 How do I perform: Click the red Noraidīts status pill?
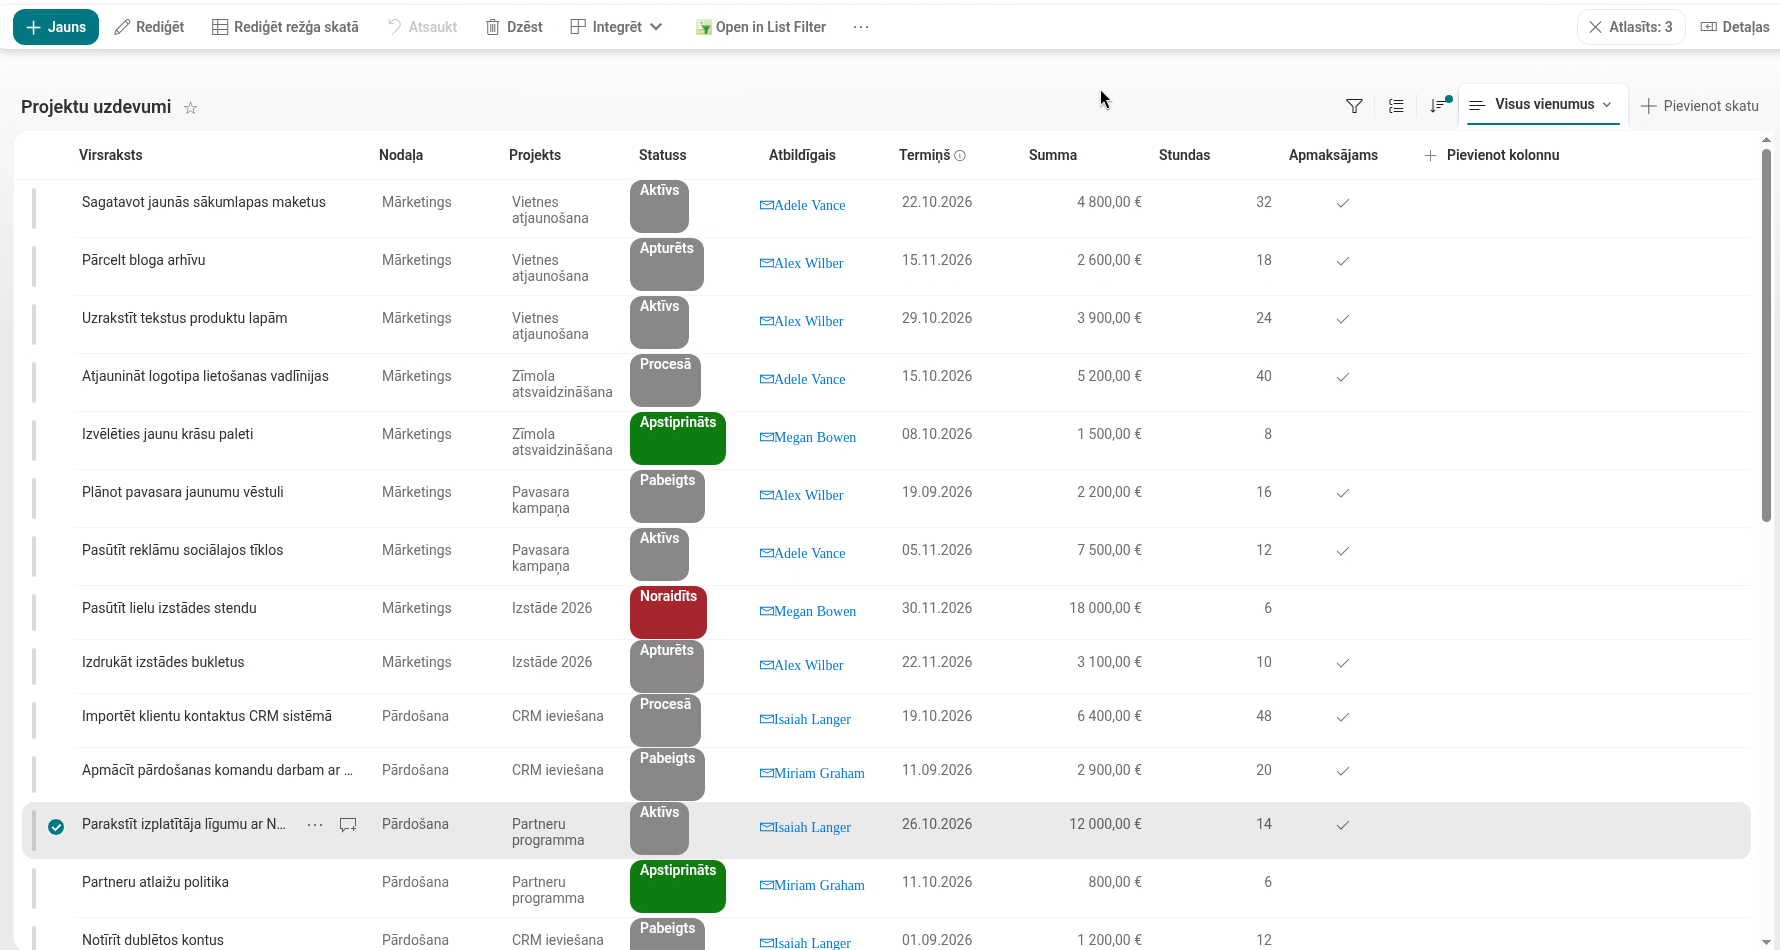668,612
